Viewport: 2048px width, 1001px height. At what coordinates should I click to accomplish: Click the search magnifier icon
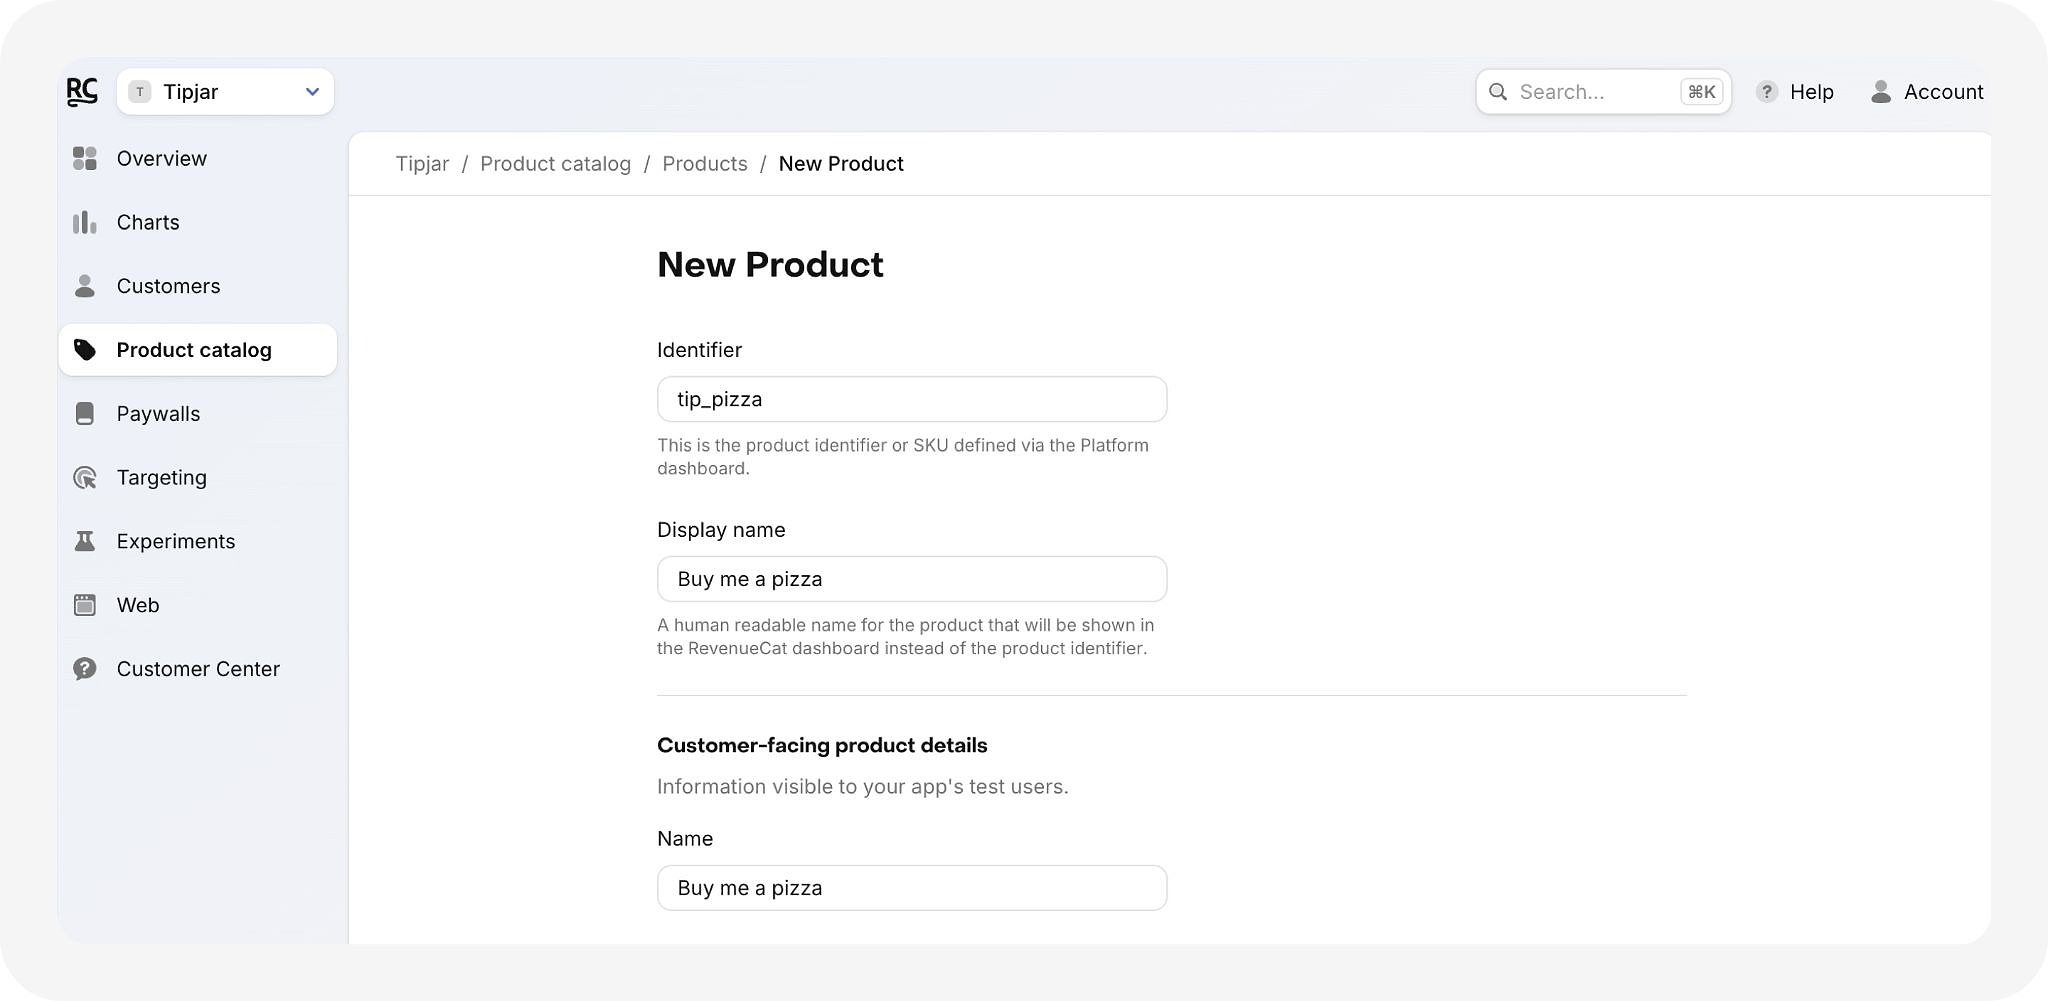coord(1498,92)
